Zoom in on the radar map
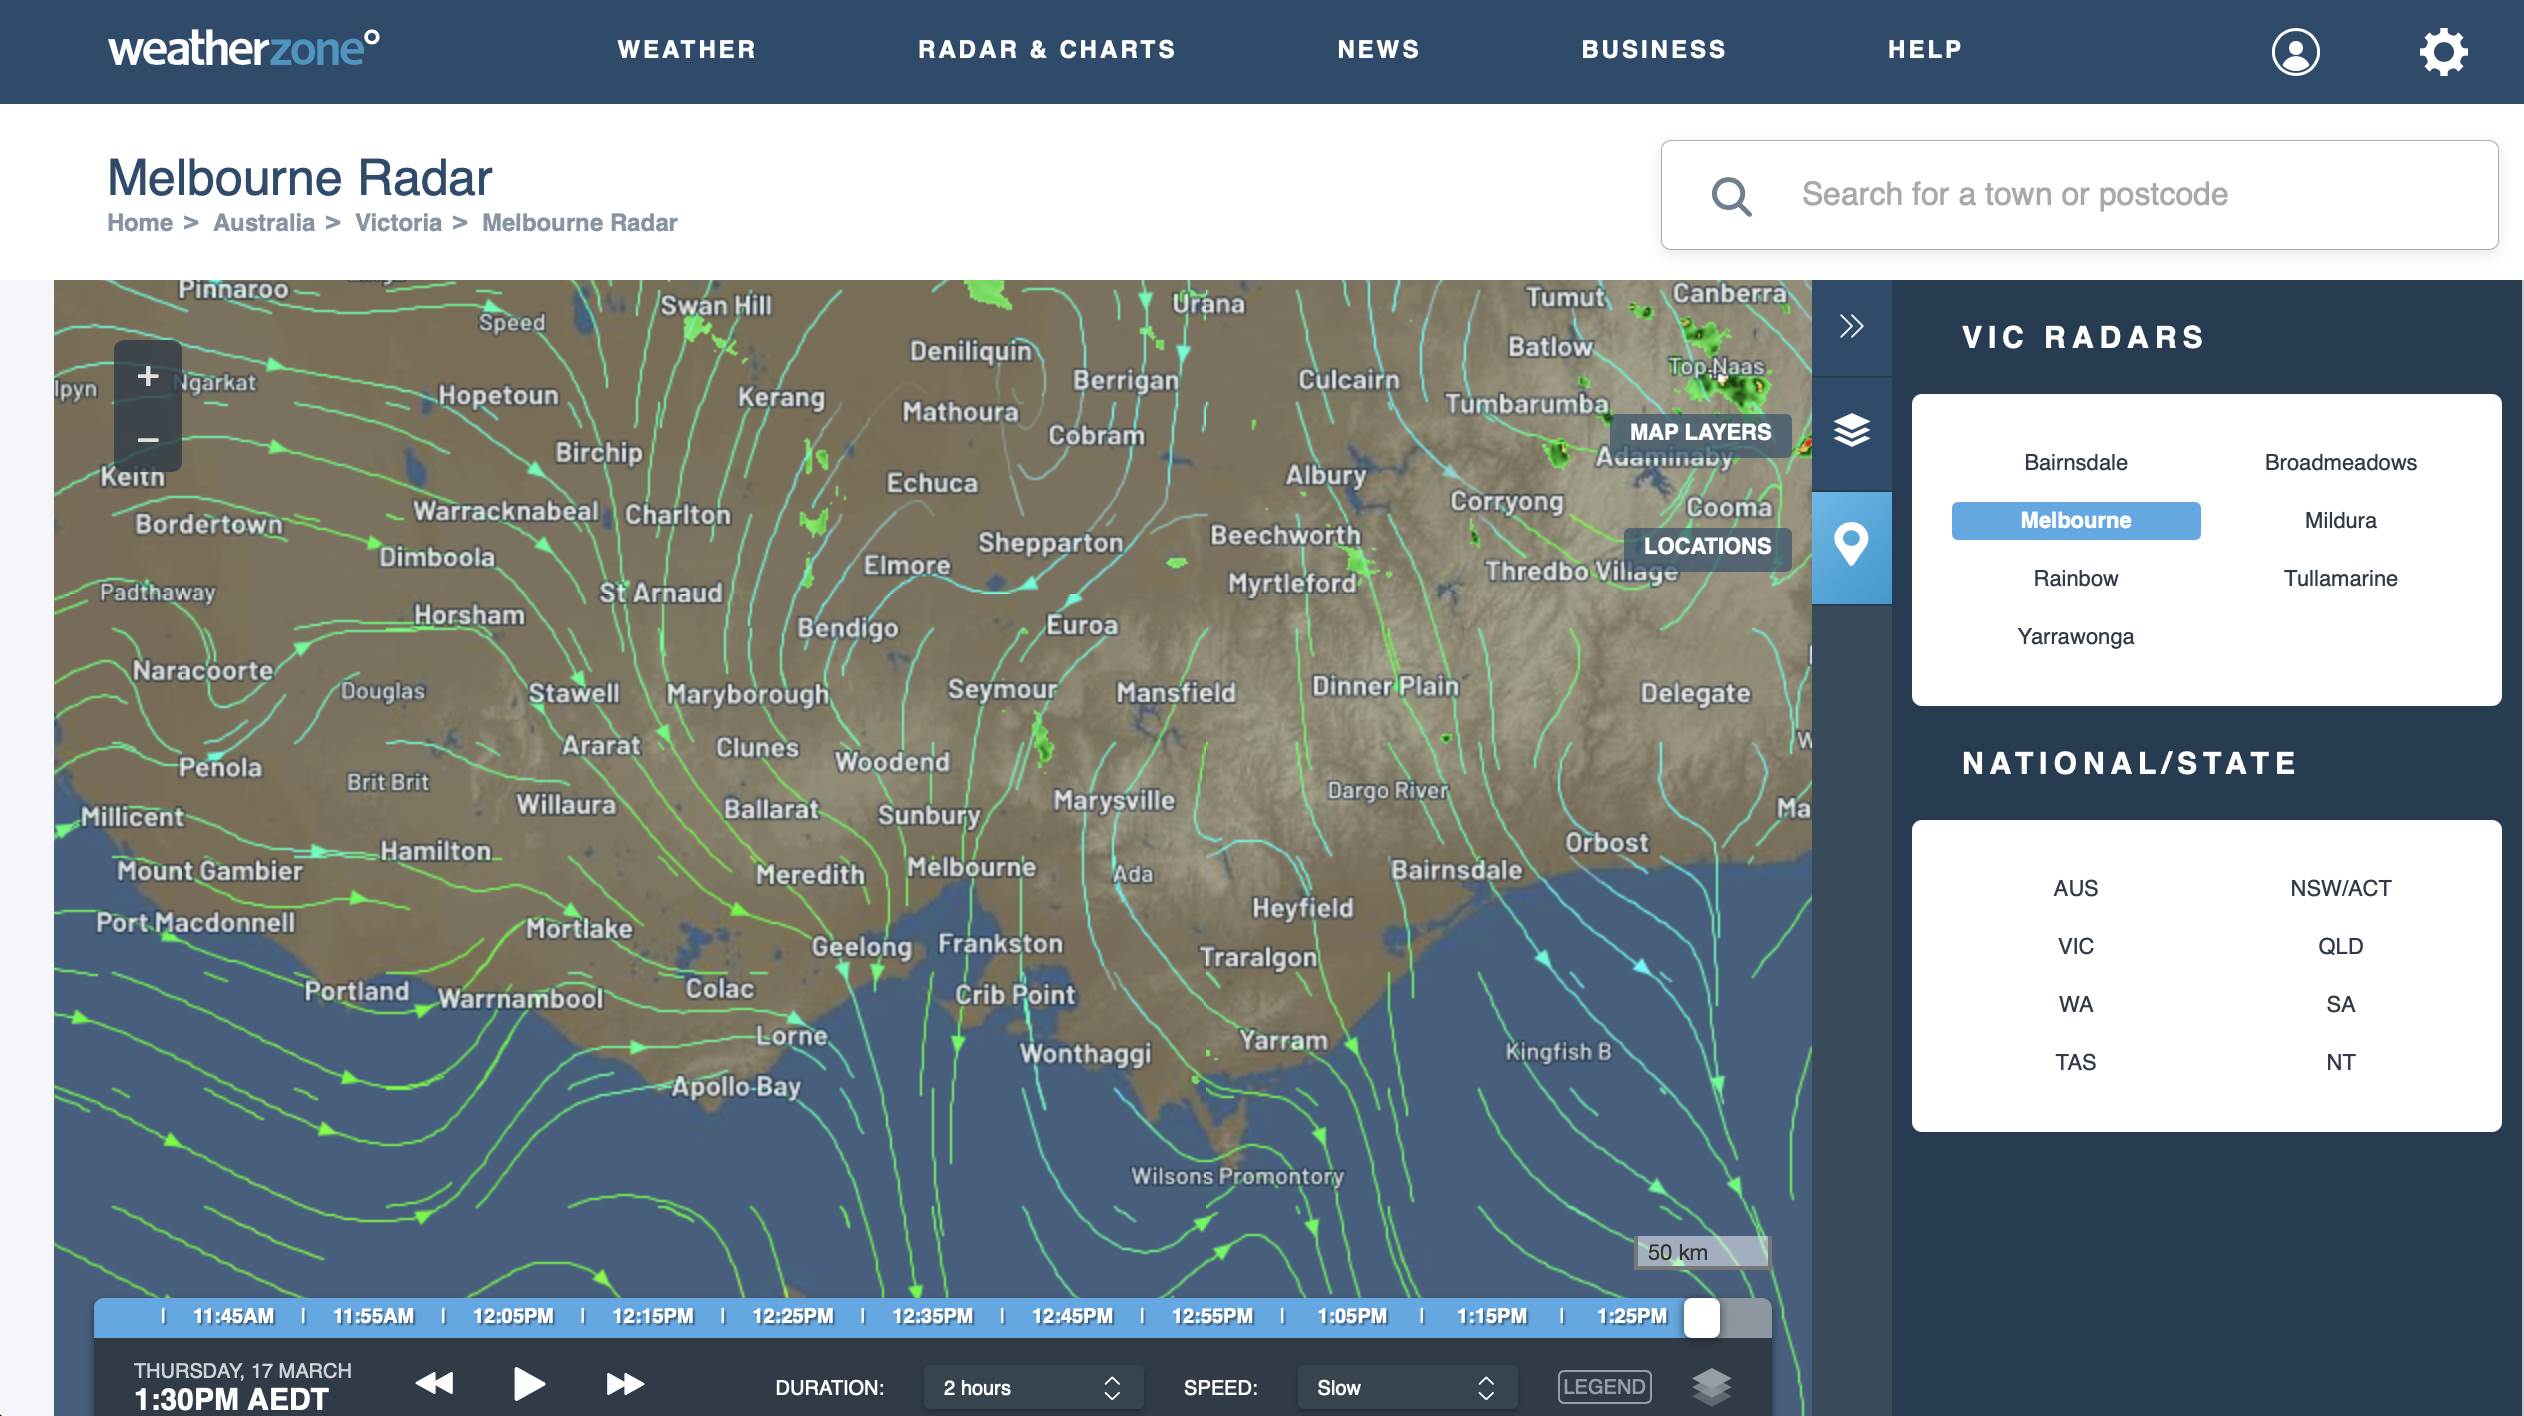 148,376
